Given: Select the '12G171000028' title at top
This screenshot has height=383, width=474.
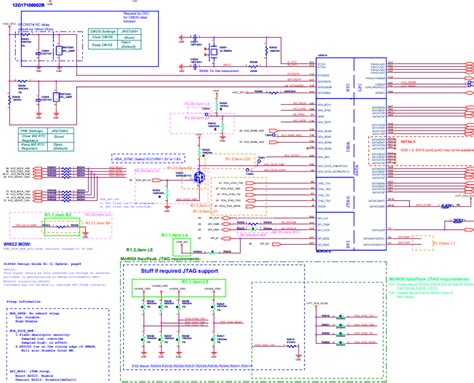Looking at the screenshot, I should [x=28, y=5].
